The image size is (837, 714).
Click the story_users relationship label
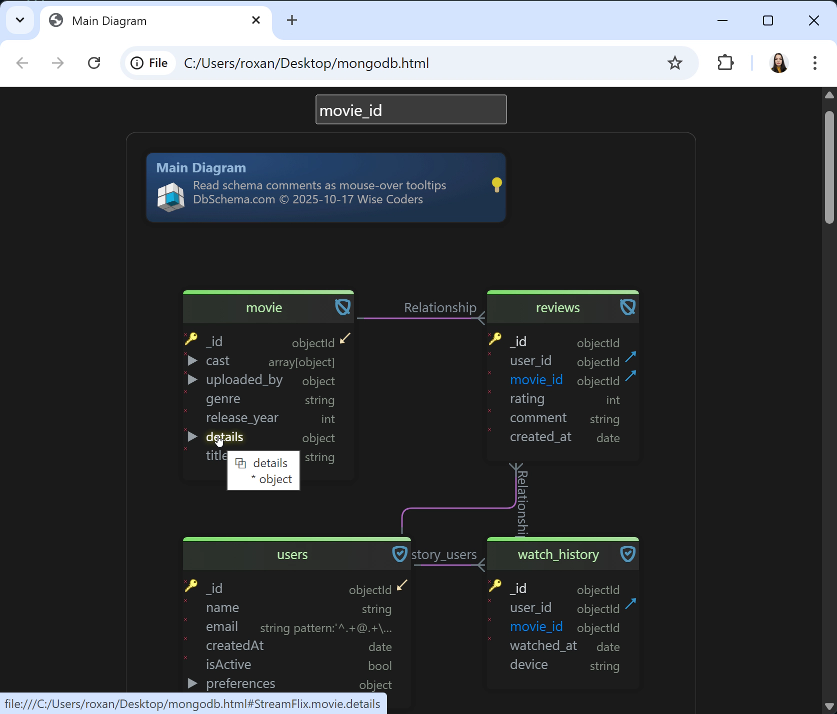444,554
